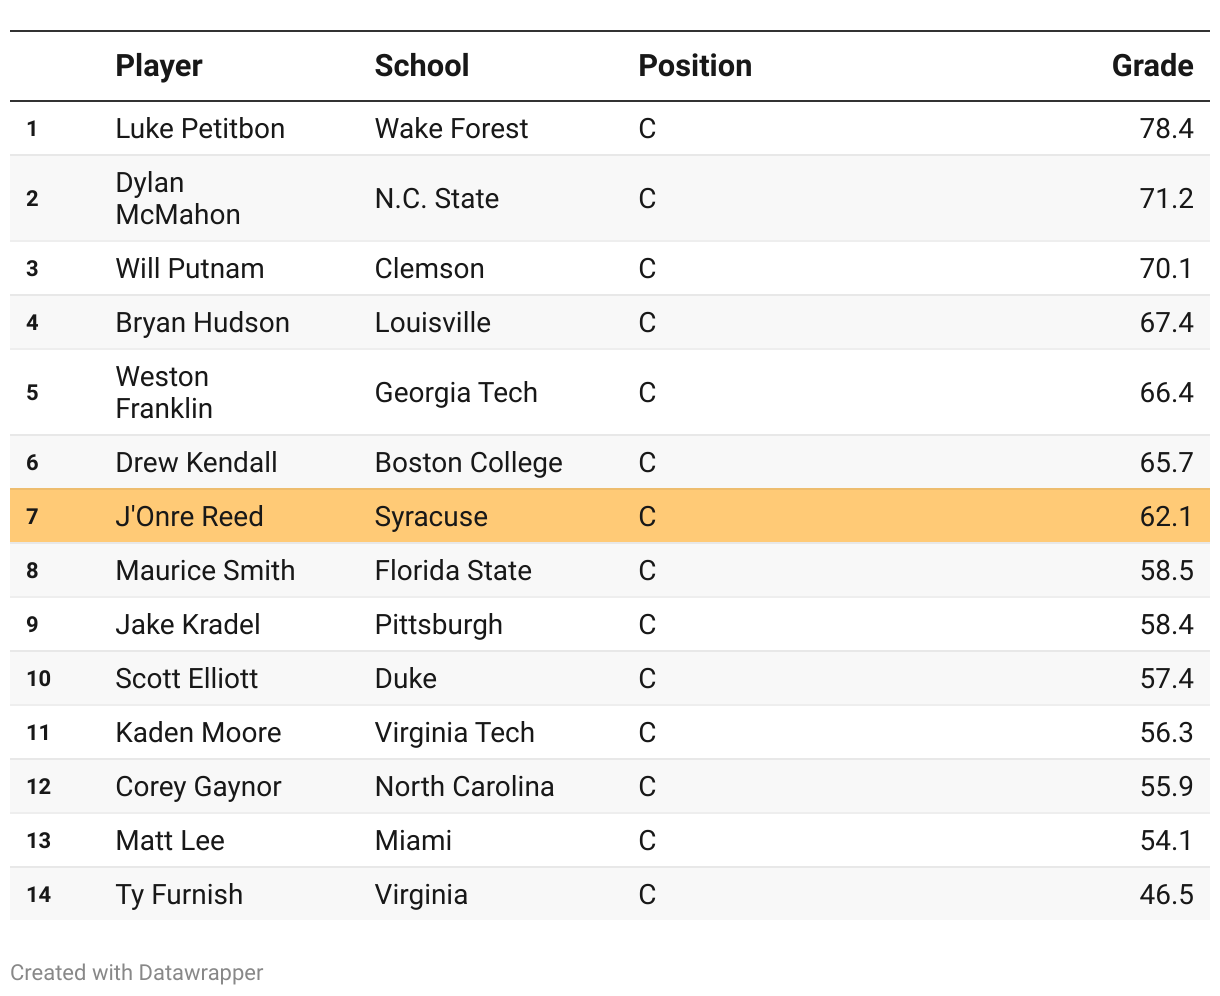Click the Georgia Tech school cell
The height and width of the screenshot is (996, 1220).
click(456, 393)
